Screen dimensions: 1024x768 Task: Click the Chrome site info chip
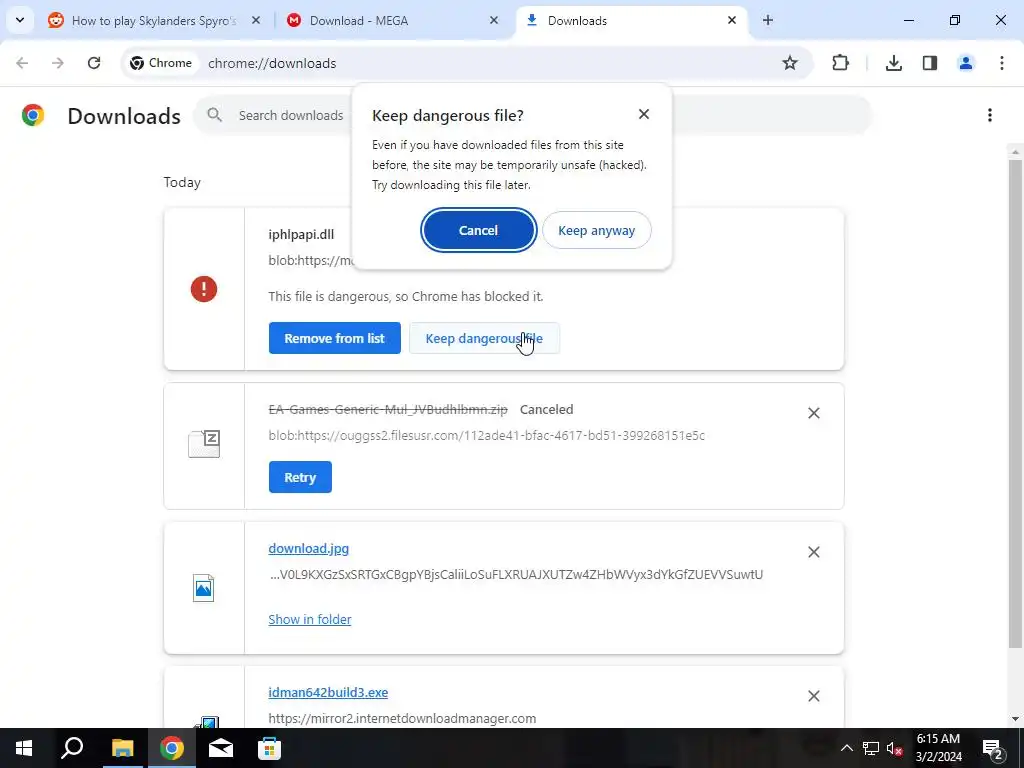pyautogui.click(x=161, y=63)
